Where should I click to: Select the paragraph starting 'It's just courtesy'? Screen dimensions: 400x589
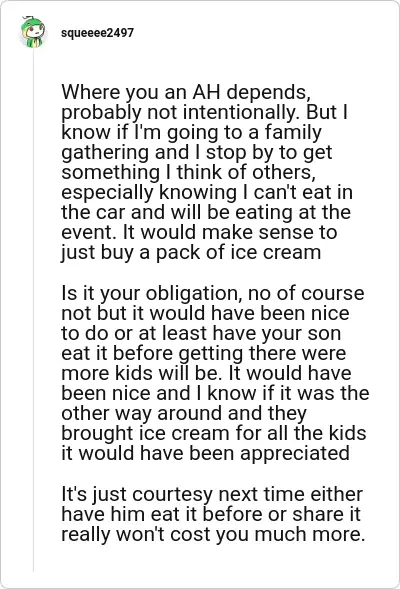[213, 514]
